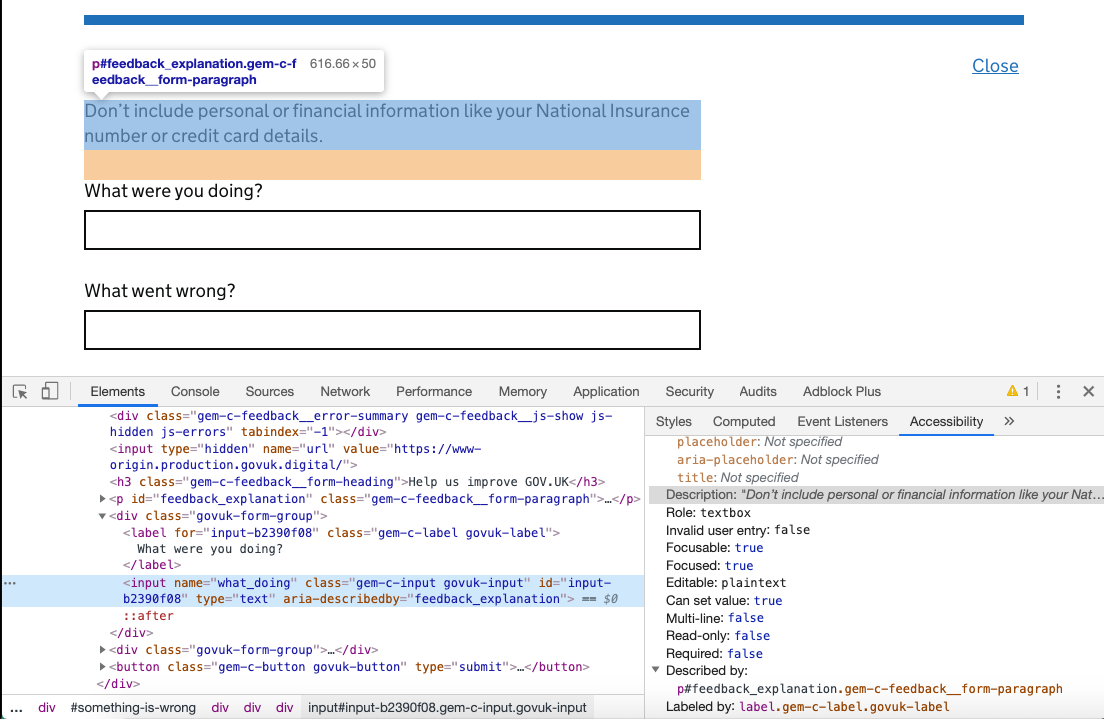Click the yellow warning indicator icon
The height and width of the screenshot is (719, 1104).
point(1012,391)
